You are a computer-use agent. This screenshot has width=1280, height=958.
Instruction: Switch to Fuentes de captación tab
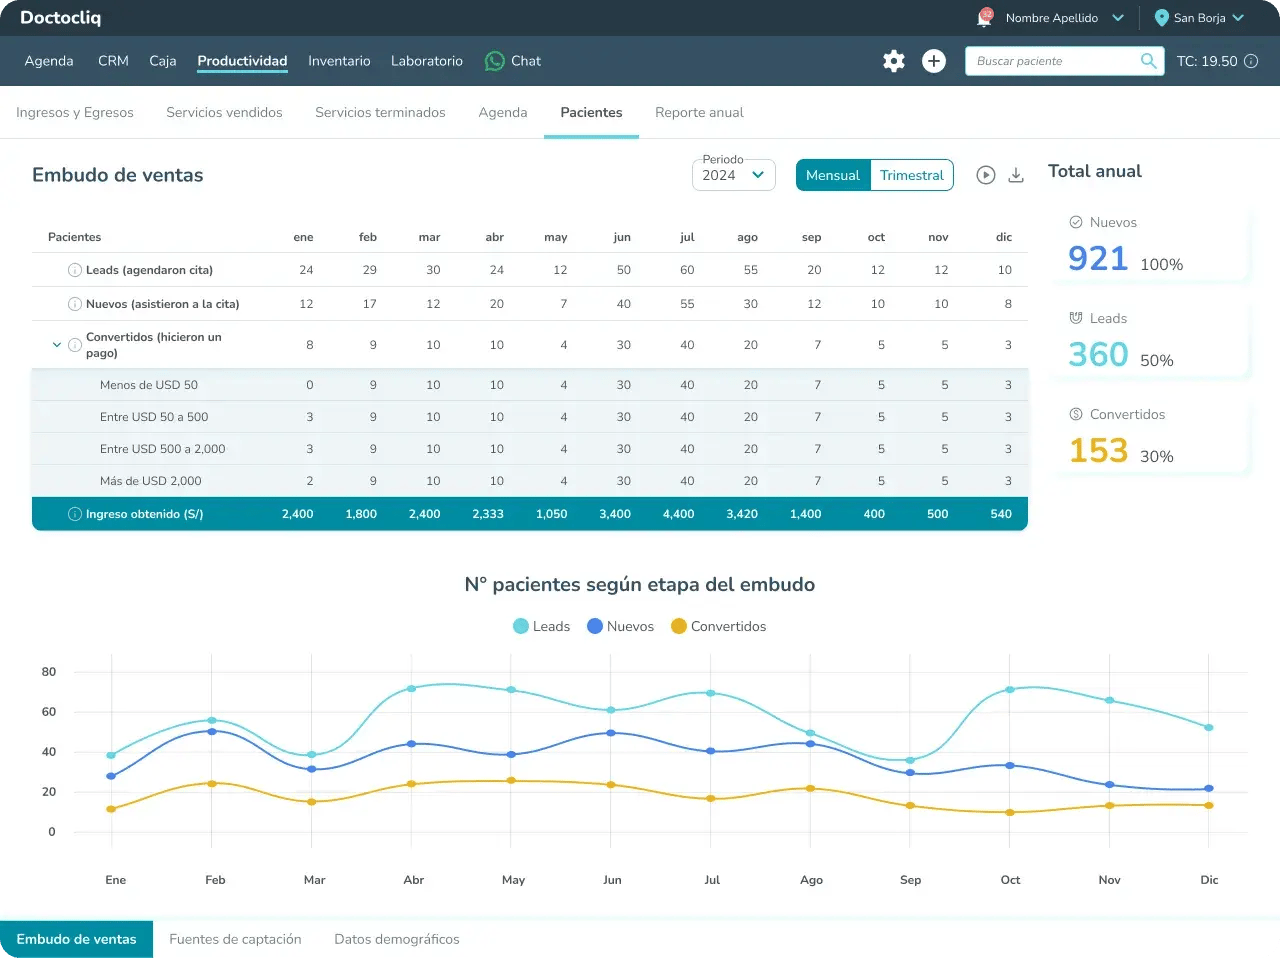pos(235,939)
